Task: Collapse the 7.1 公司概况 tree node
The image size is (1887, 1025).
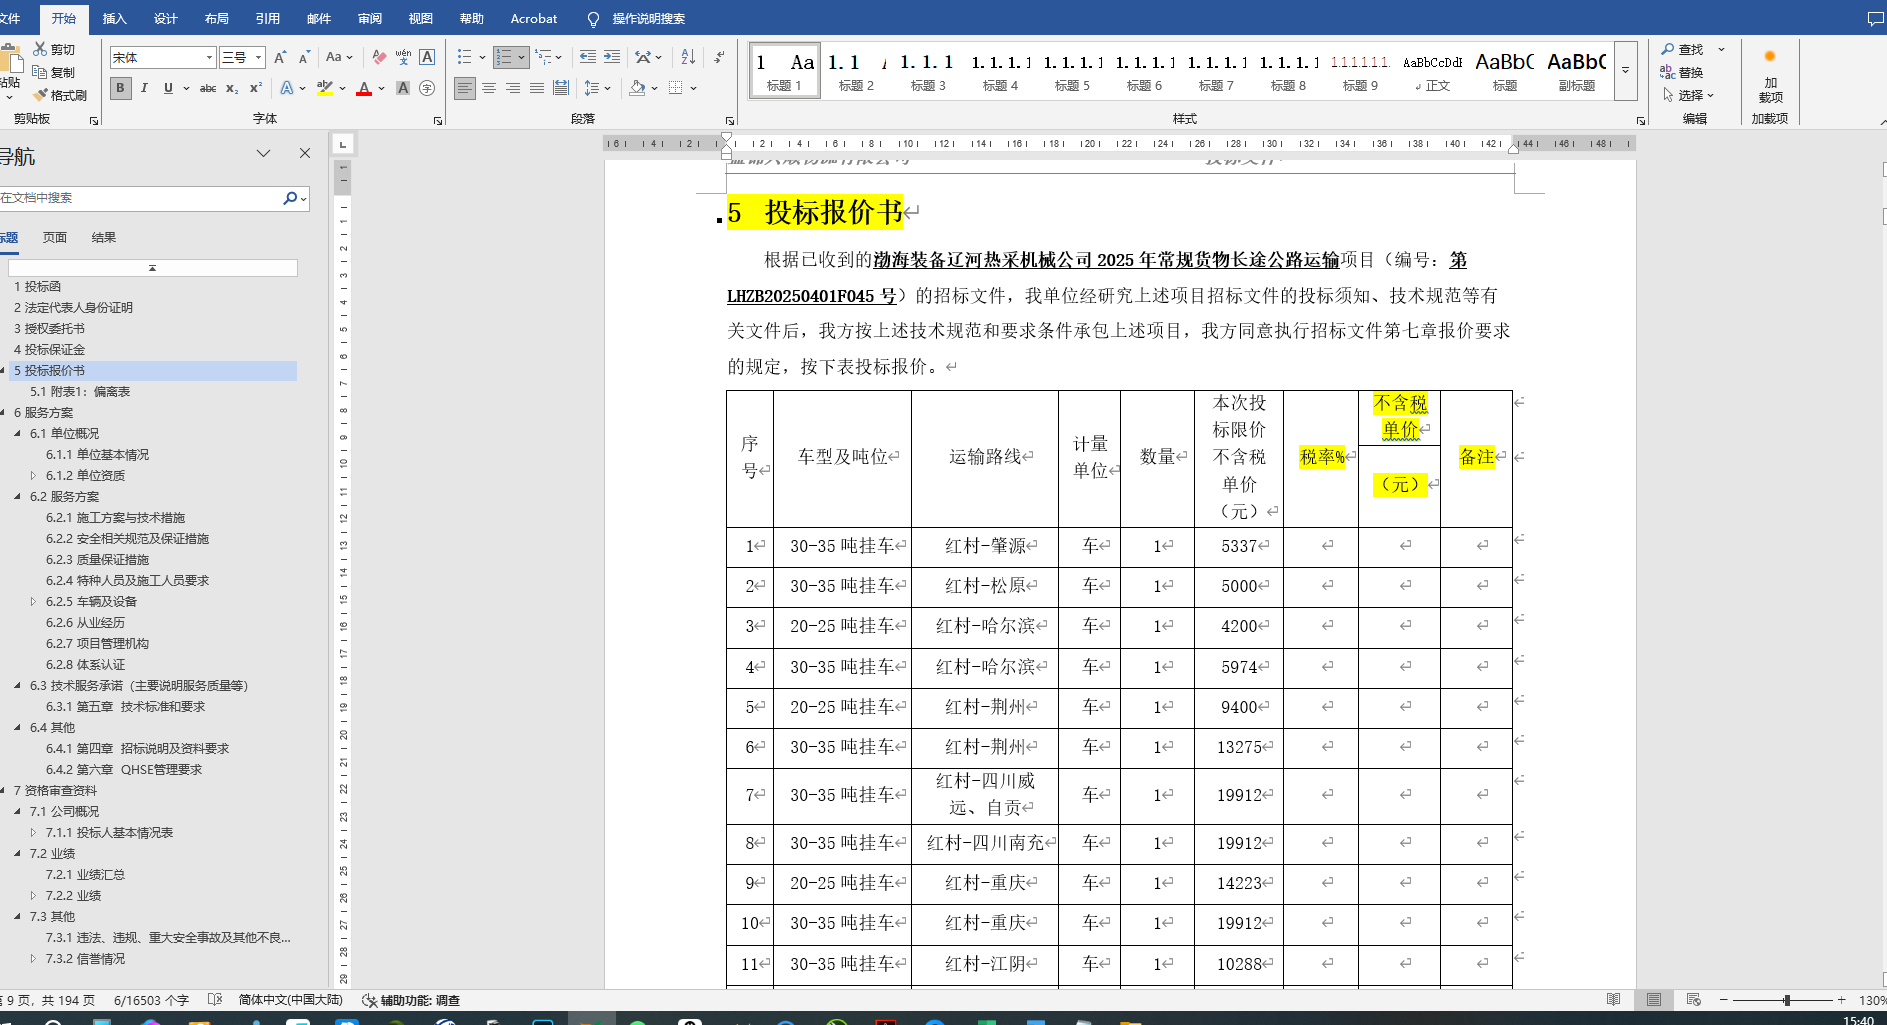Action: coord(18,811)
